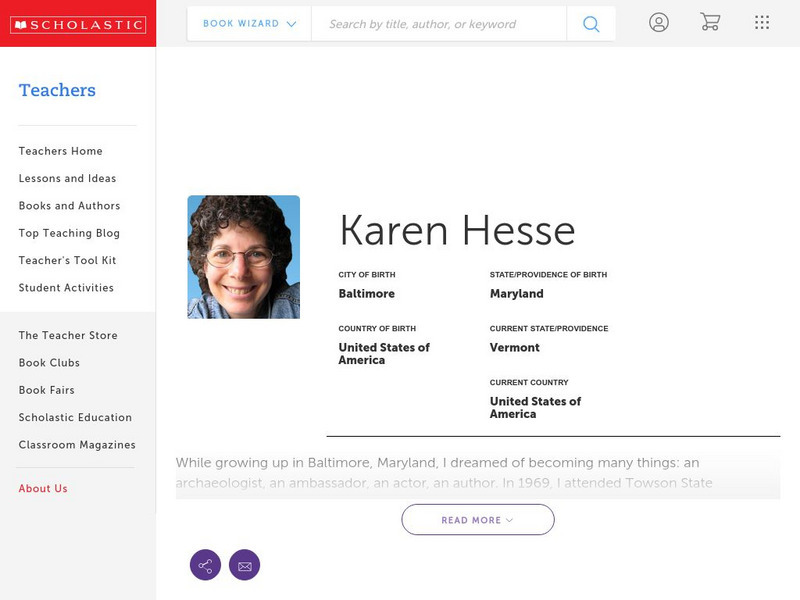Image resolution: width=800 pixels, height=600 pixels.
Task: Open the shopping cart
Action: [710, 22]
